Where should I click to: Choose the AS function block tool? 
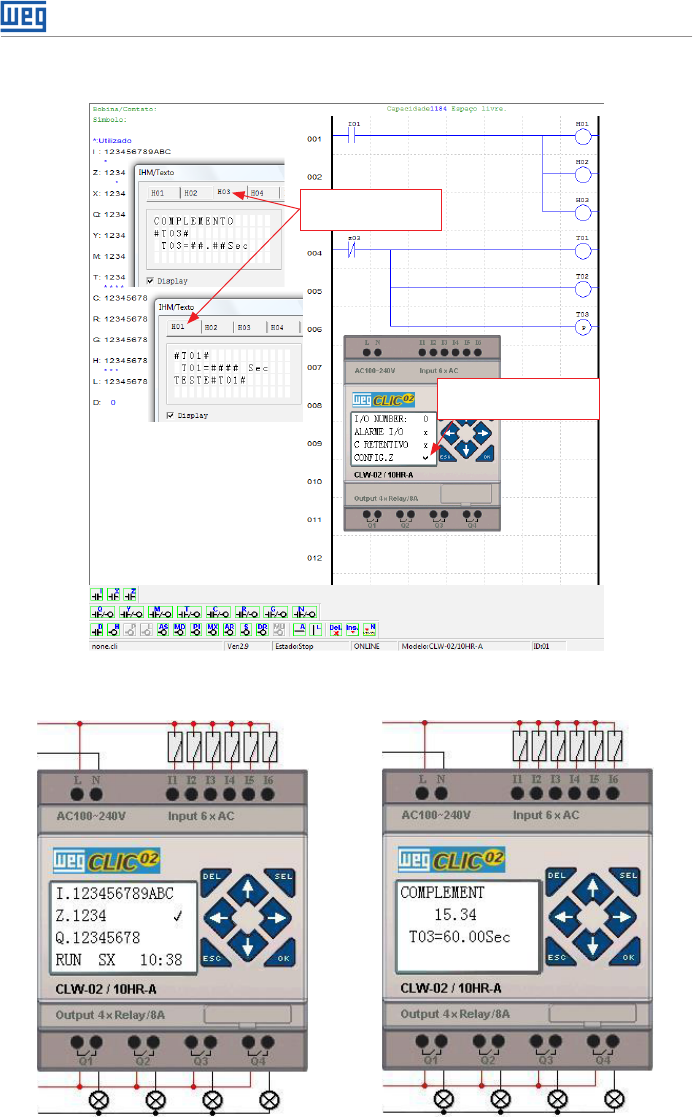pos(163,630)
